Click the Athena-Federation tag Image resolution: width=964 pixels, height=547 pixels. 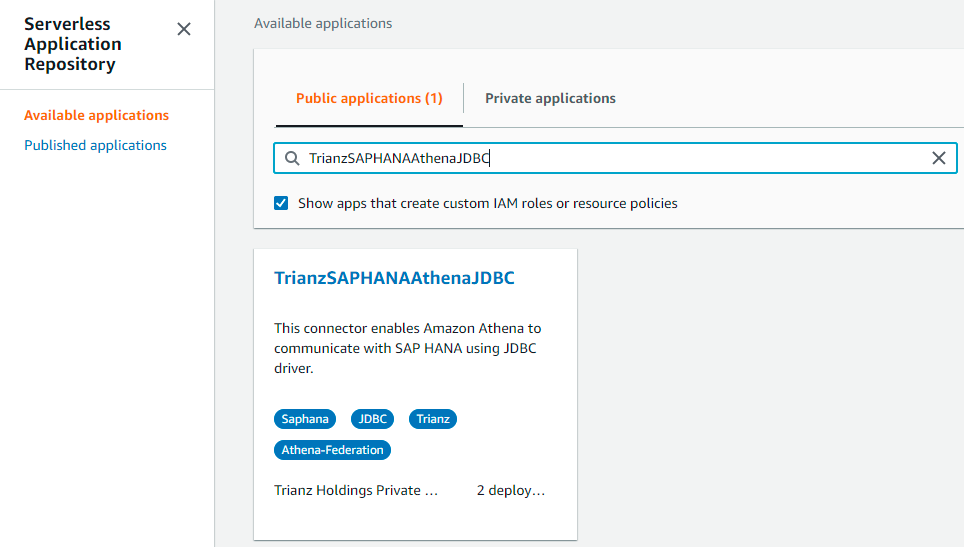point(333,450)
